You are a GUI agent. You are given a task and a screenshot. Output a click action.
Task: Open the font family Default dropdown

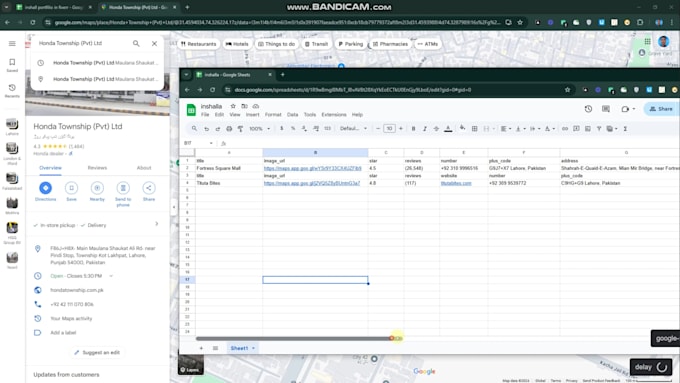(x=353, y=129)
